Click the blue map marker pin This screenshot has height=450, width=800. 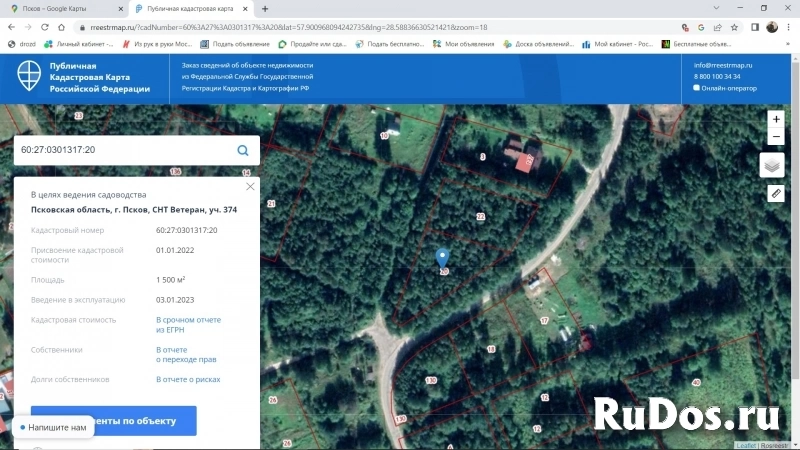click(443, 259)
